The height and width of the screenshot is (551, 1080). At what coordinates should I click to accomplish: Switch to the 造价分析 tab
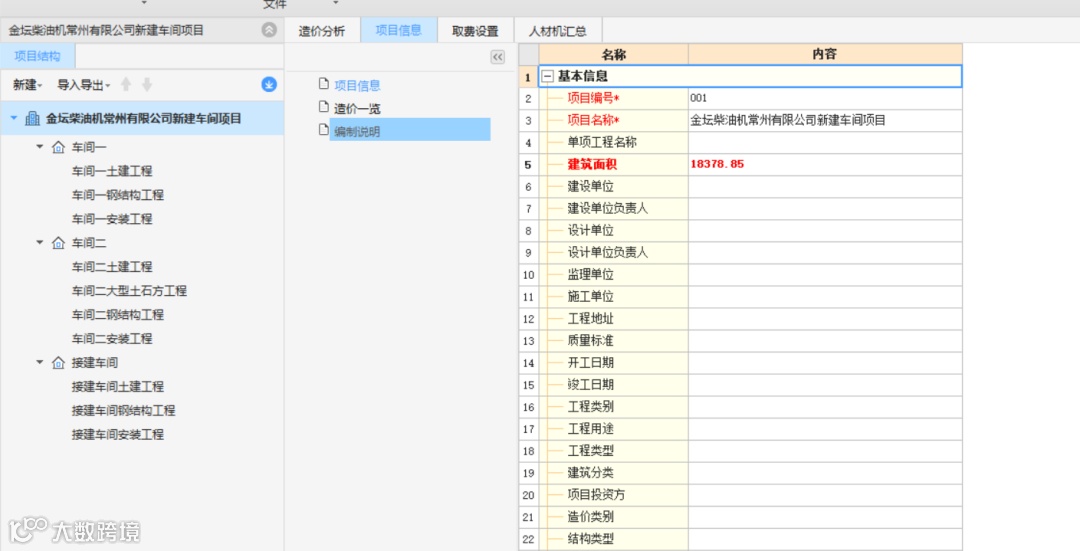322,31
